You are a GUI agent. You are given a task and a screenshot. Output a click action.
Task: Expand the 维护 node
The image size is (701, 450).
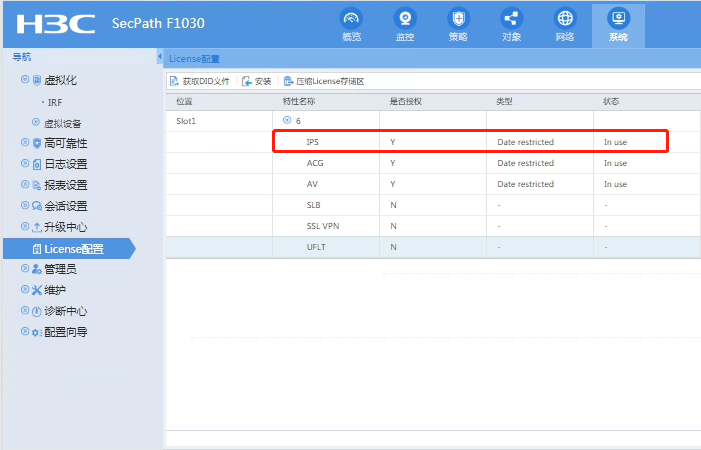[x=25, y=289]
